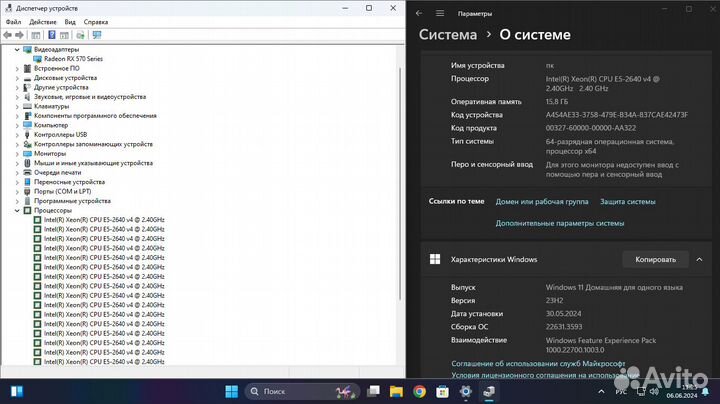The image size is (720, 404).
Task: Click the Windows logo in Характеристики Windows
Action: point(435,259)
